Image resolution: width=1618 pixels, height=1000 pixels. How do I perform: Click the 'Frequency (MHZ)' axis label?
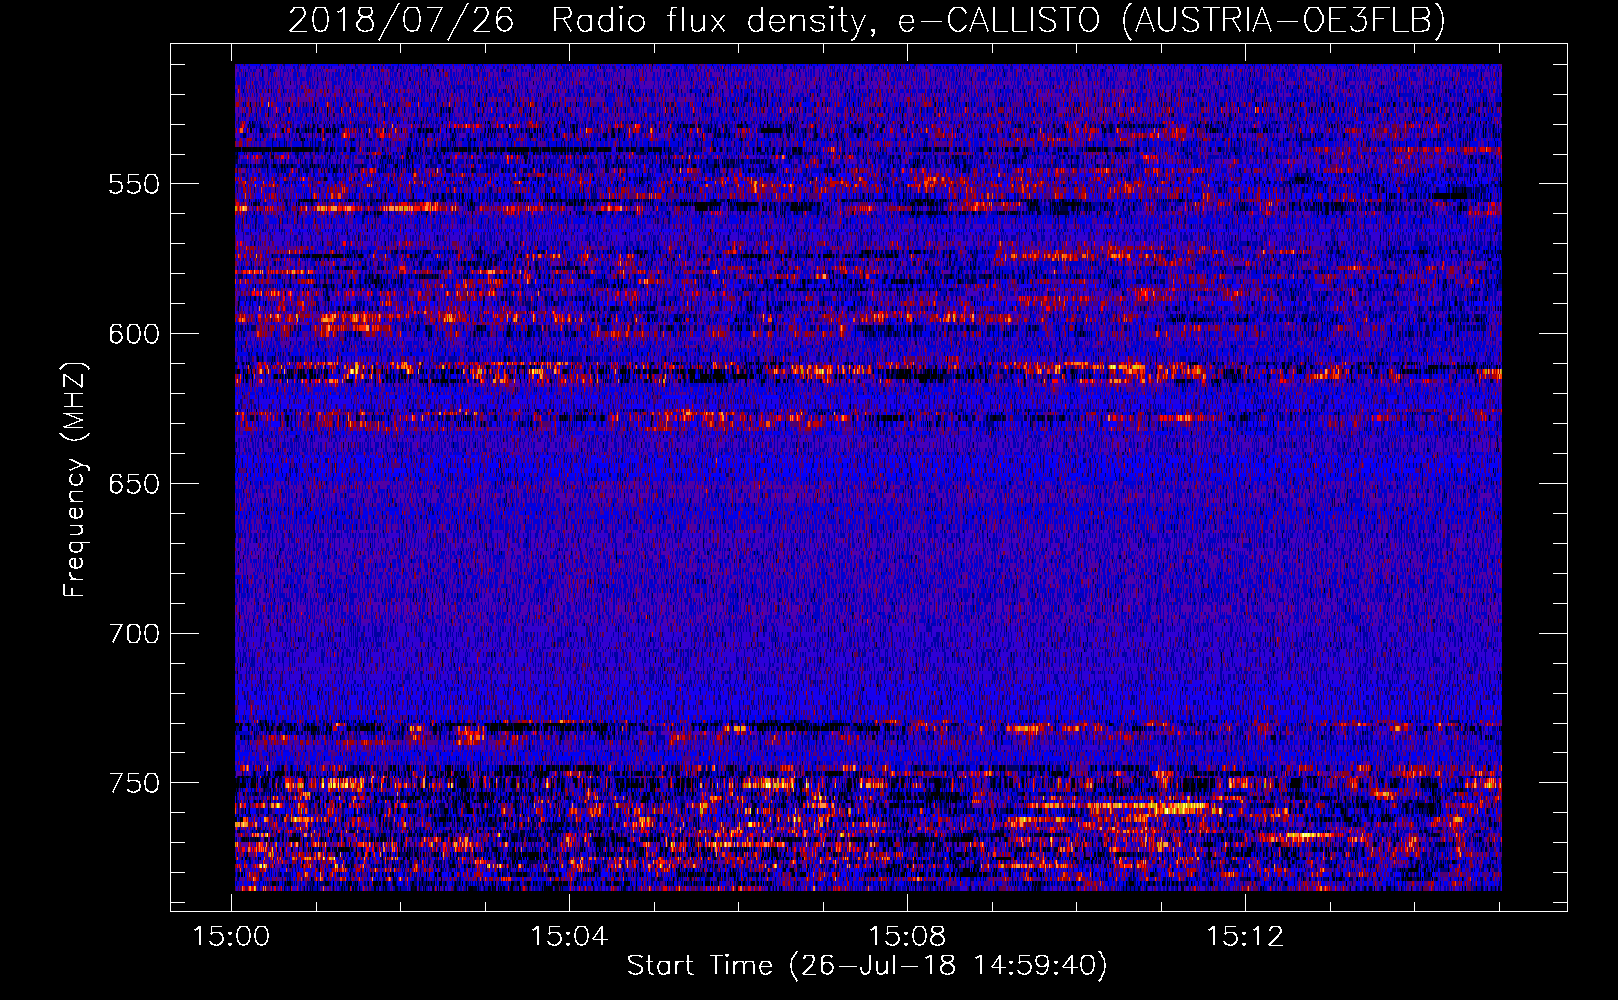pyautogui.click(x=75, y=480)
